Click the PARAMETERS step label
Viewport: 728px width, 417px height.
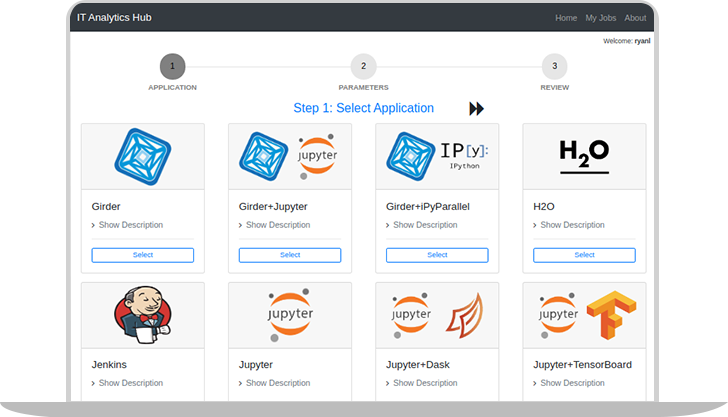click(x=364, y=87)
